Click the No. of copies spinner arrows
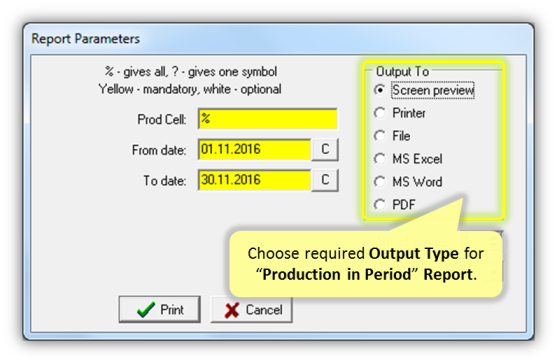The width and height of the screenshot is (557, 363). (494, 242)
